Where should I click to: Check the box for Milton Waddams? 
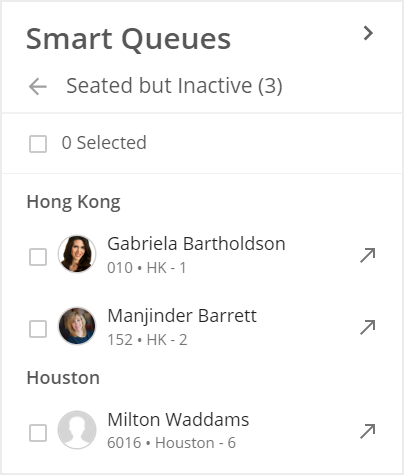[38, 433]
